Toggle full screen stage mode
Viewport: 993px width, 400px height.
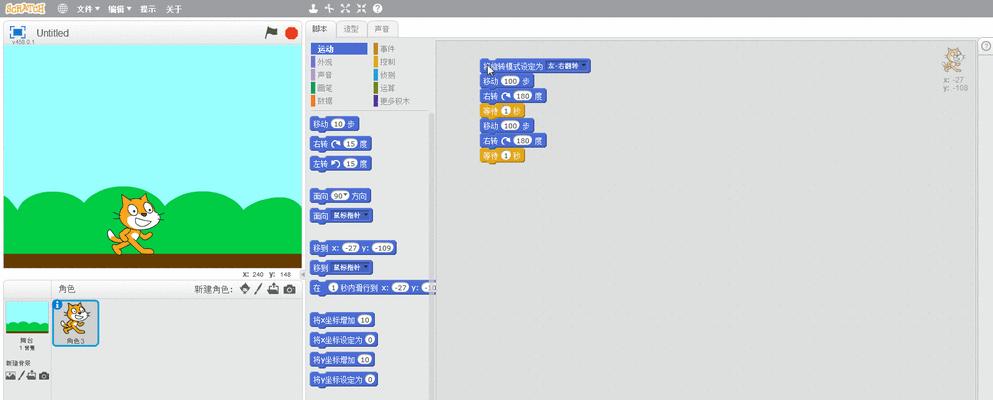(18, 32)
